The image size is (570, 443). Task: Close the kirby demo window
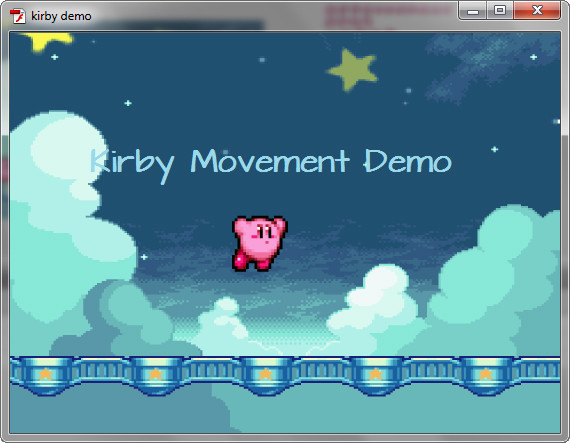537,11
